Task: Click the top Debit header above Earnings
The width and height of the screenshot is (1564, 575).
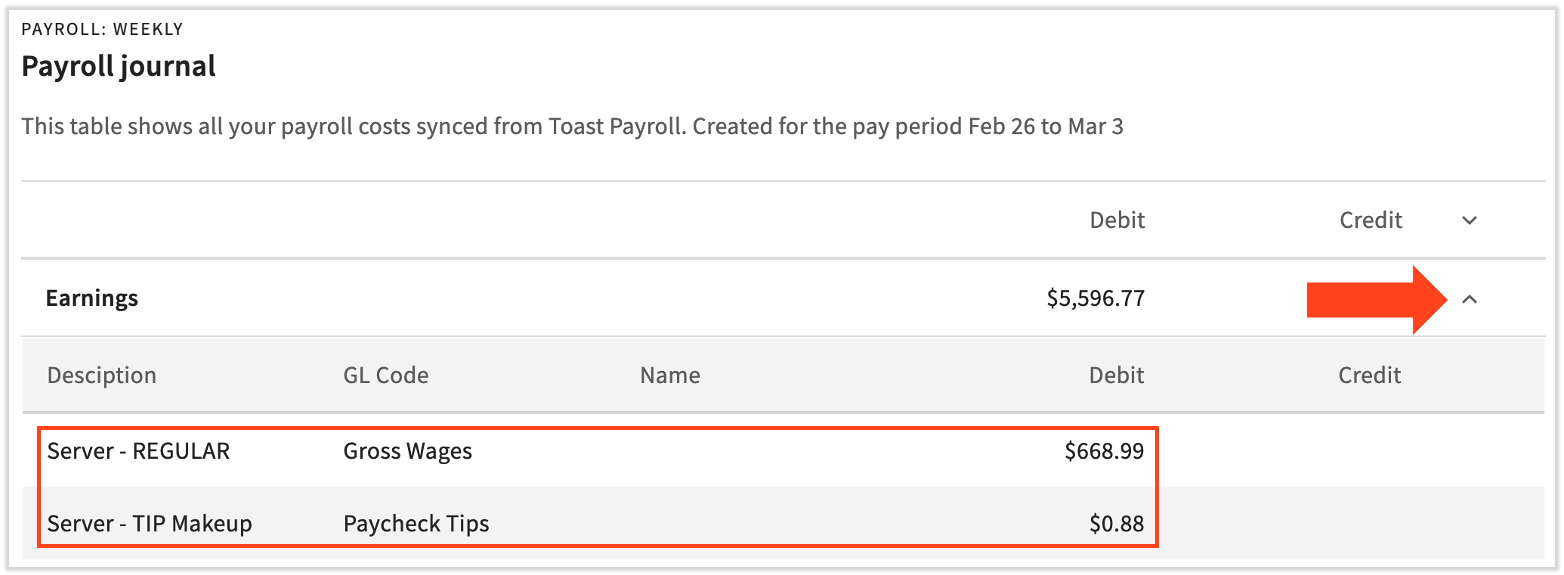Action: click(1117, 220)
